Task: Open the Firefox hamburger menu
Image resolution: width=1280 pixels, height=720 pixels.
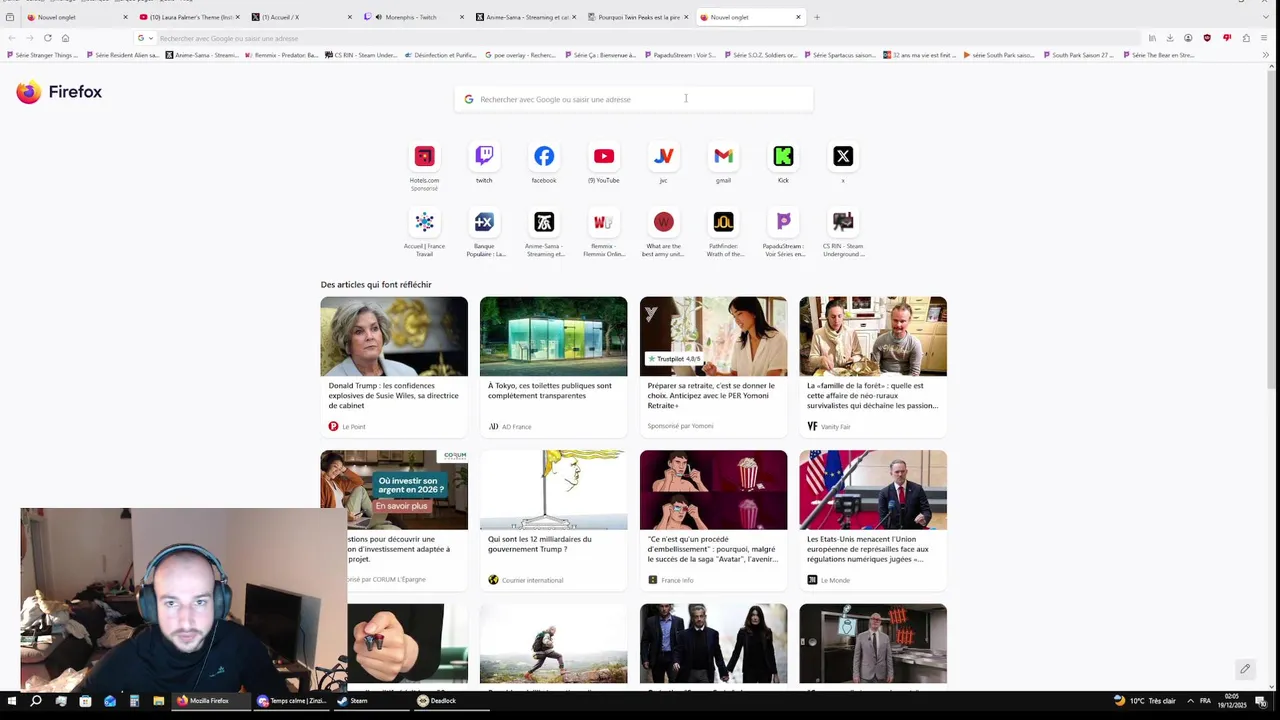Action: 1264,38
